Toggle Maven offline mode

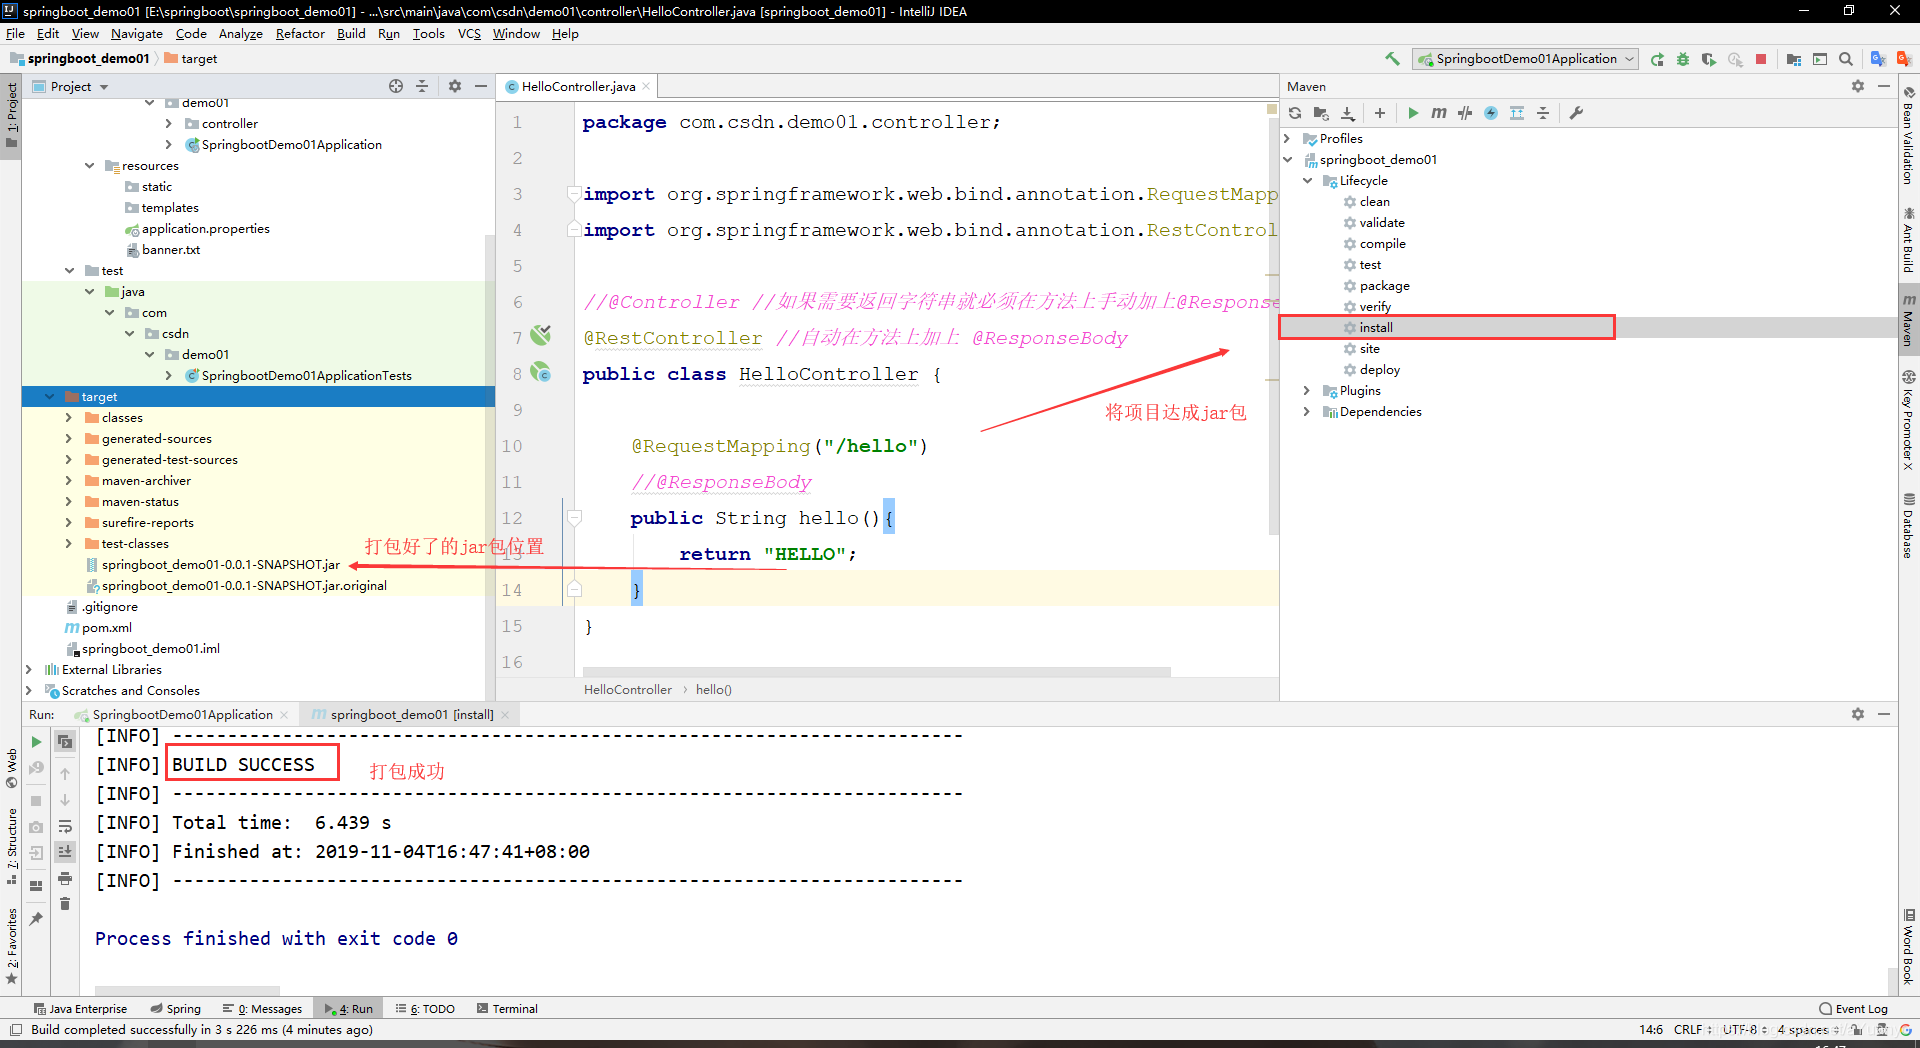pos(1465,113)
